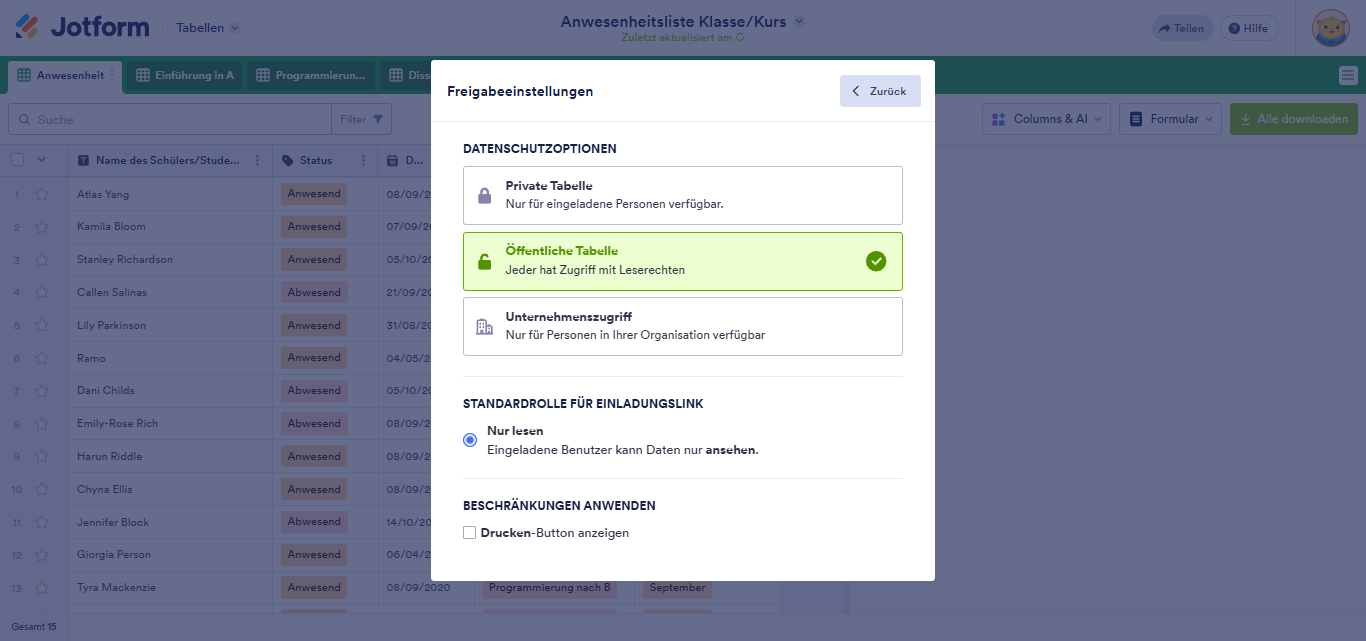Click the download icon on Alle downloaden
1366x641 pixels.
[x=1246, y=119]
